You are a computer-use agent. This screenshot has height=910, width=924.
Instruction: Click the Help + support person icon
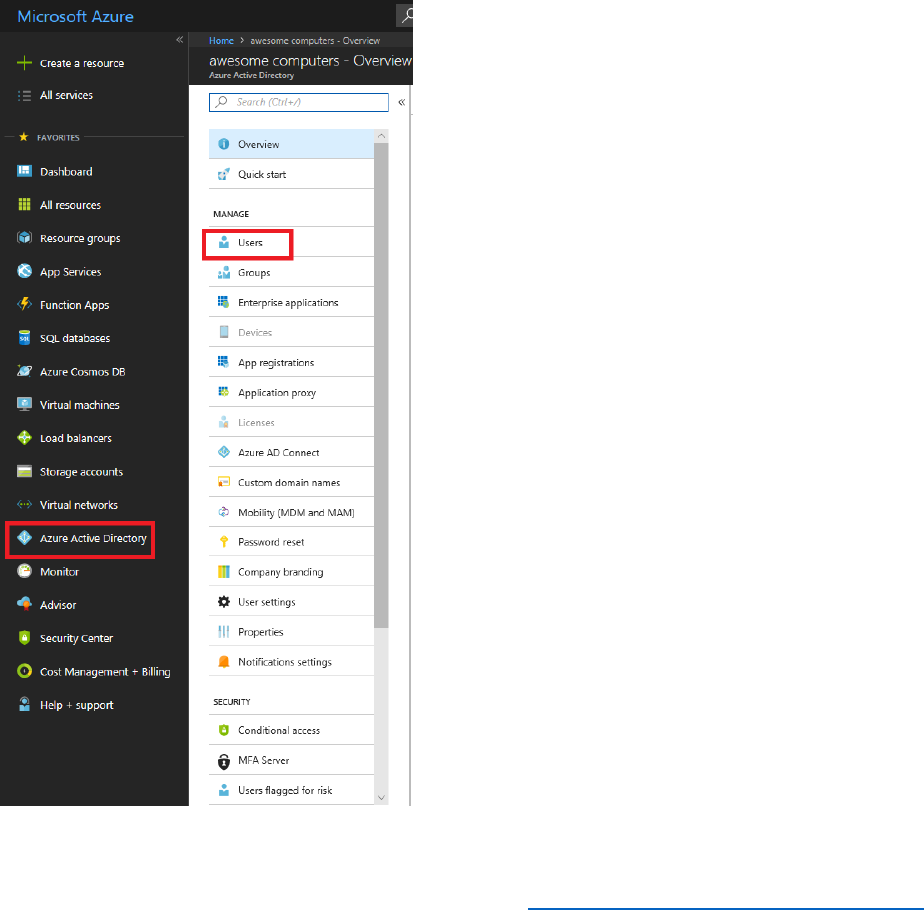pos(24,704)
